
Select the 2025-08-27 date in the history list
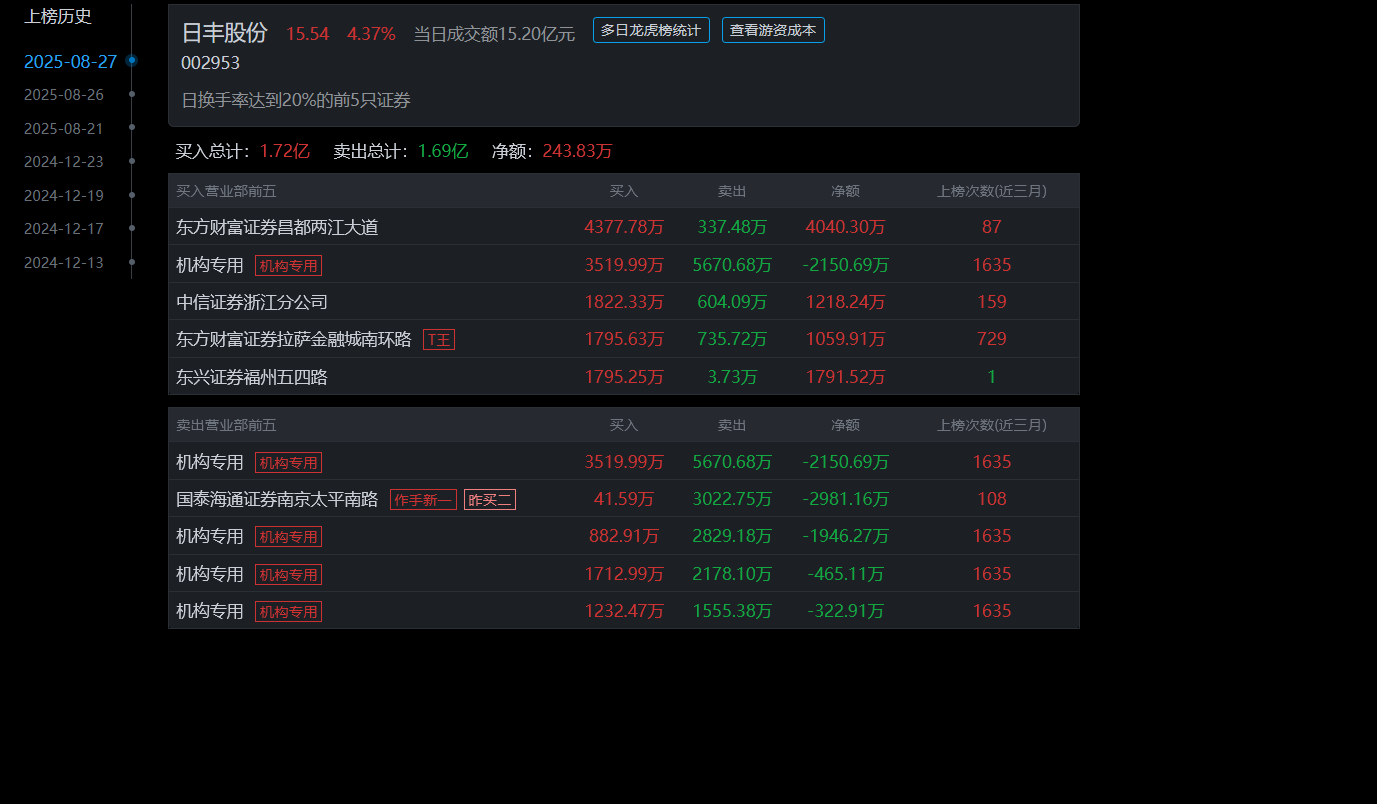tap(71, 62)
